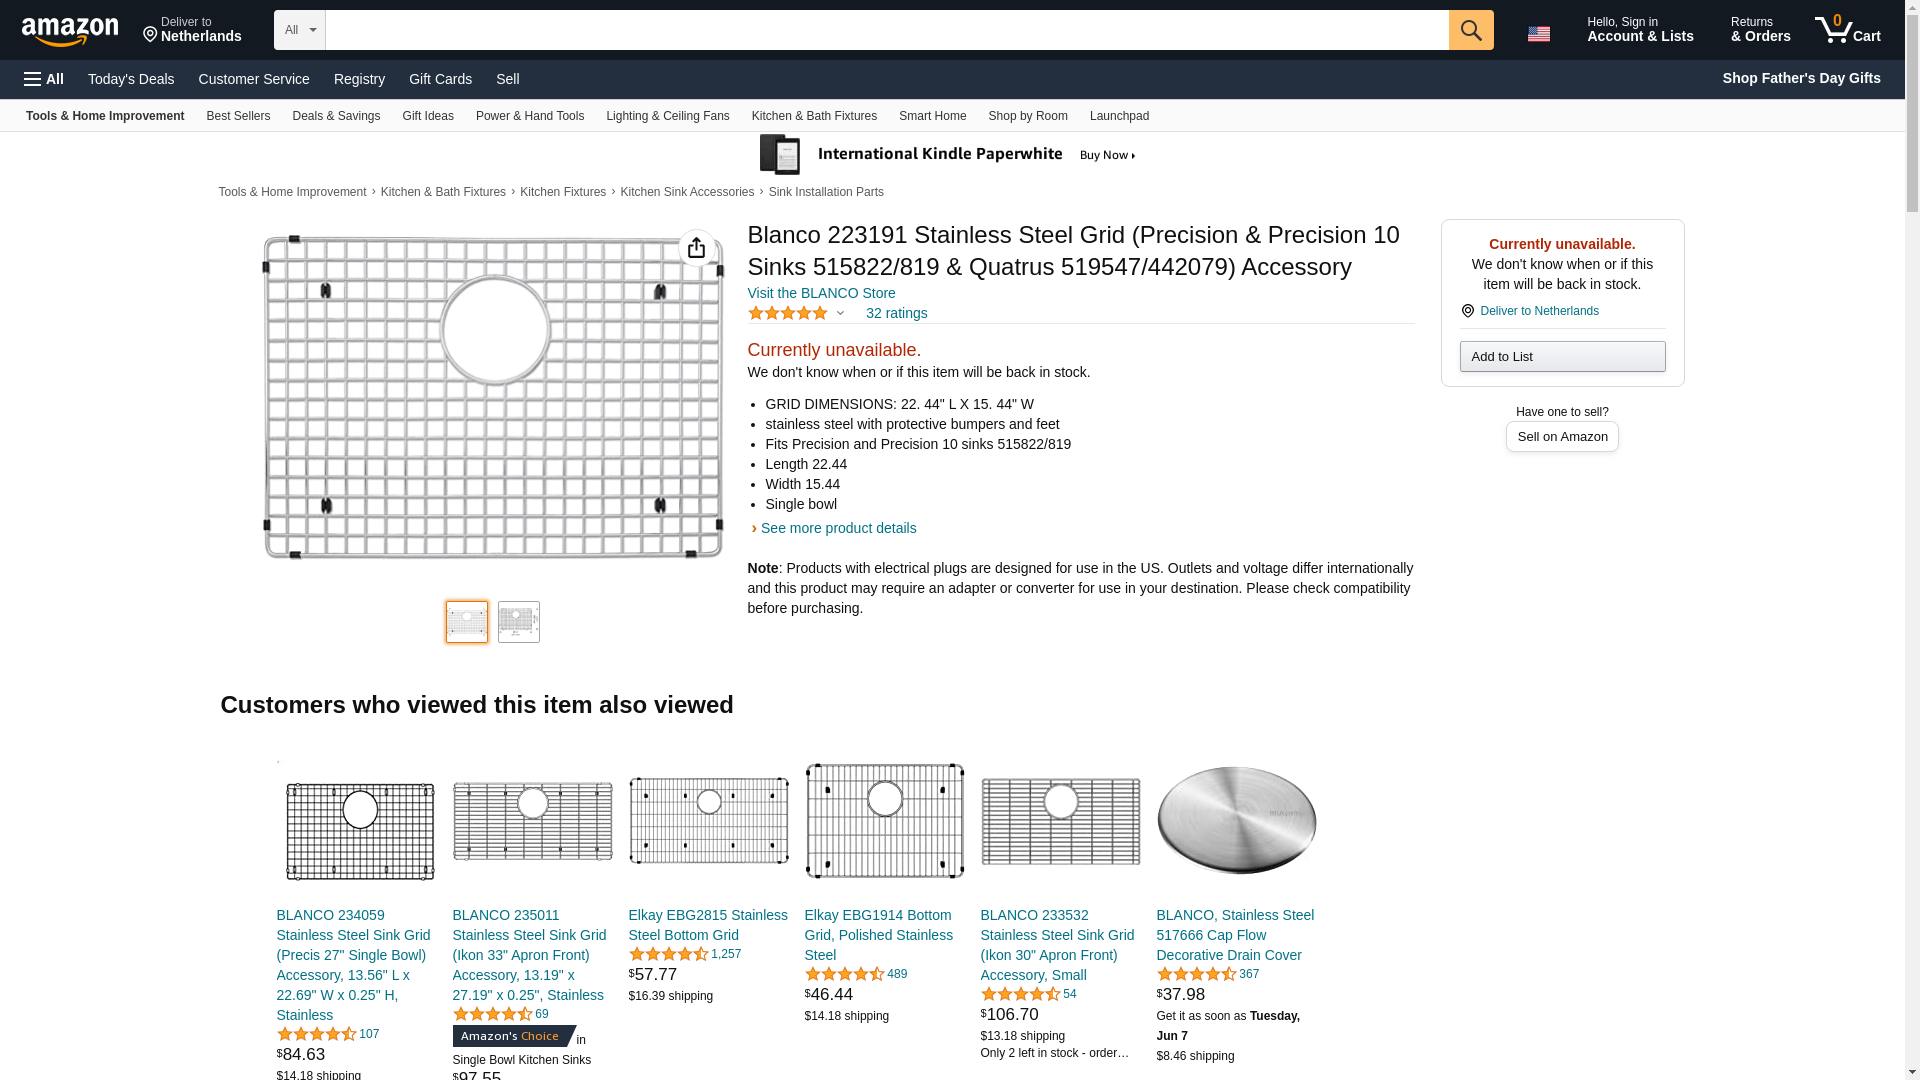Click the Amazon logo
Image resolution: width=1920 pixels, height=1080 pixels.
pyautogui.click(x=70, y=31)
